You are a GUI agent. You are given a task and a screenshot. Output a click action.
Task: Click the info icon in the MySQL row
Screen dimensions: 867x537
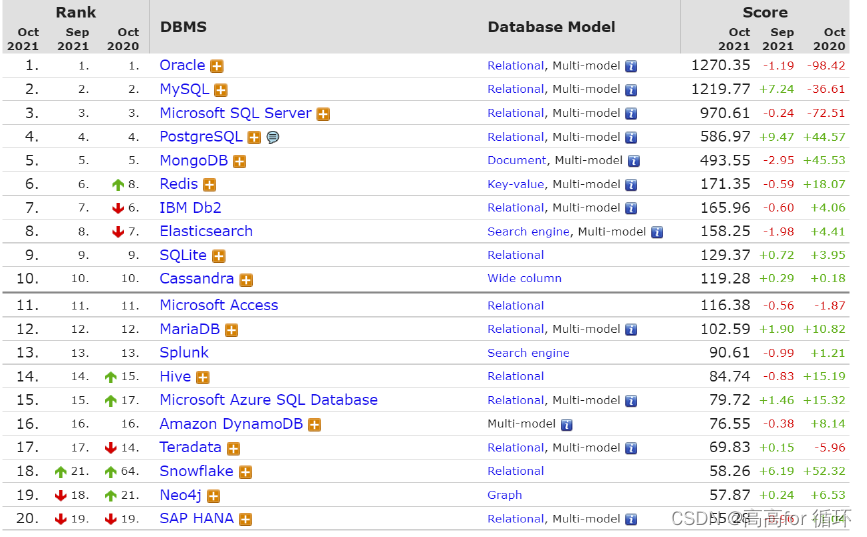[631, 90]
